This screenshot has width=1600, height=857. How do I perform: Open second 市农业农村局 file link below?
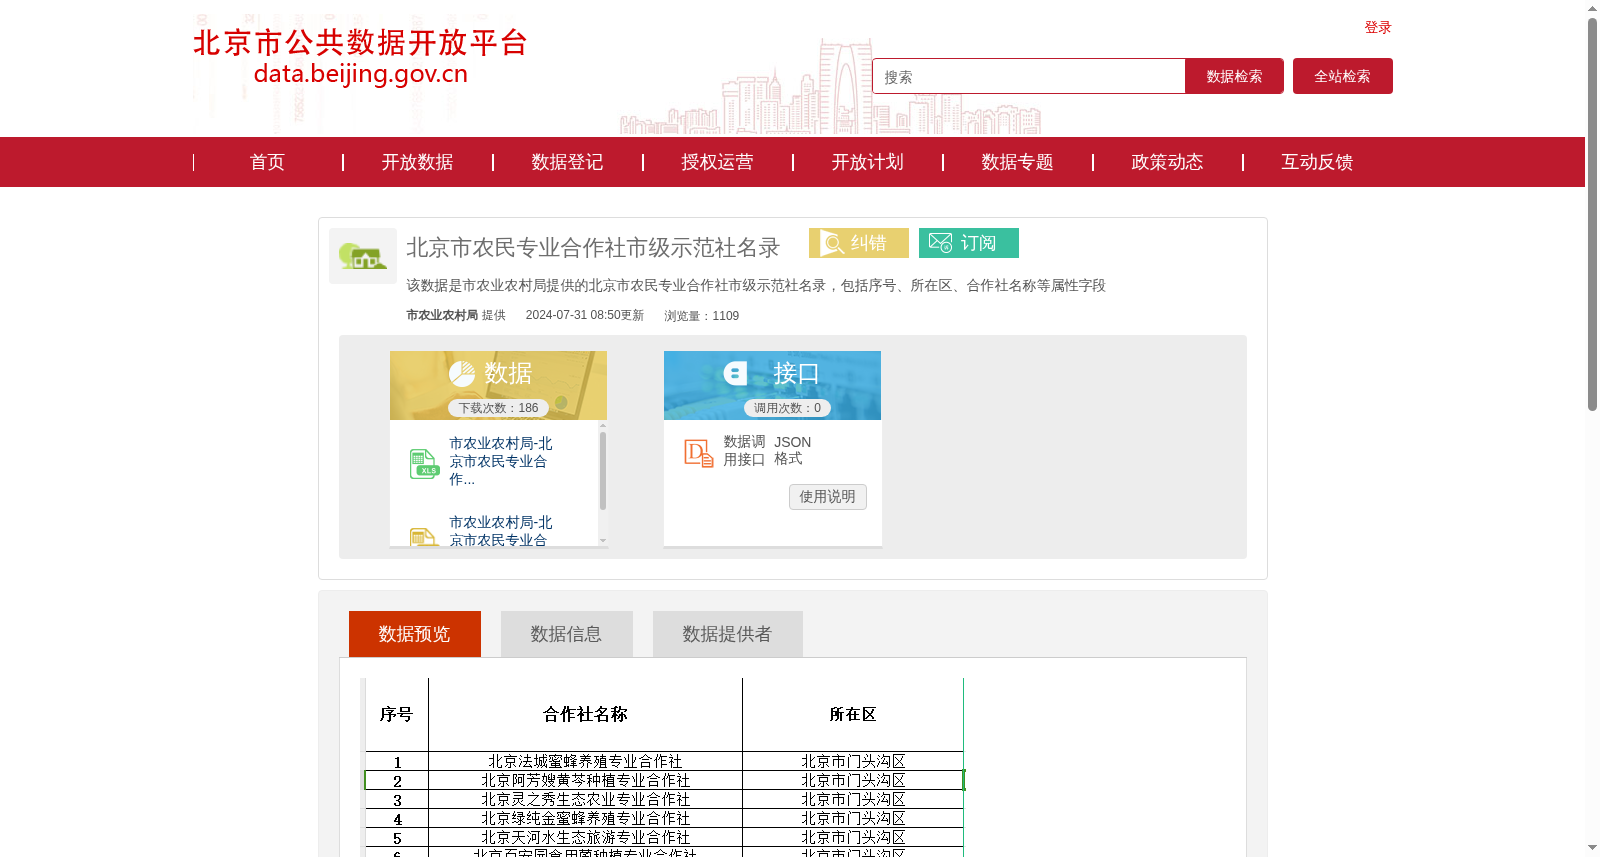click(501, 531)
